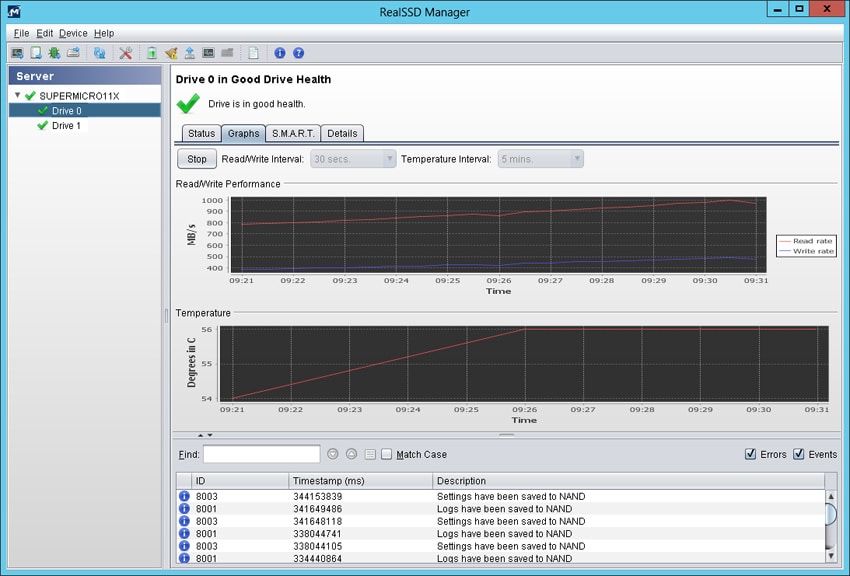Switch to the S.M.A.R.T. tab
The width and height of the screenshot is (850, 576).
(293, 133)
